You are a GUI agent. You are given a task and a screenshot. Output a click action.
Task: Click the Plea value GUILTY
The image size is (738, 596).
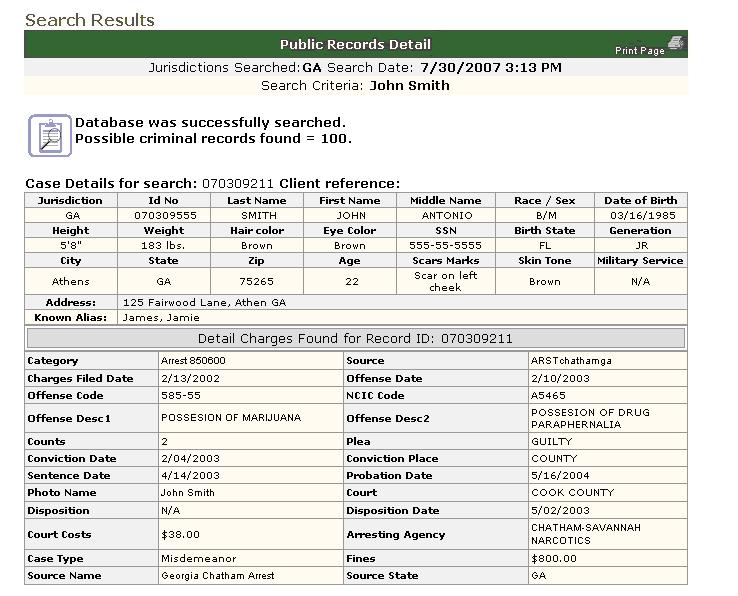tap(552, 441)
